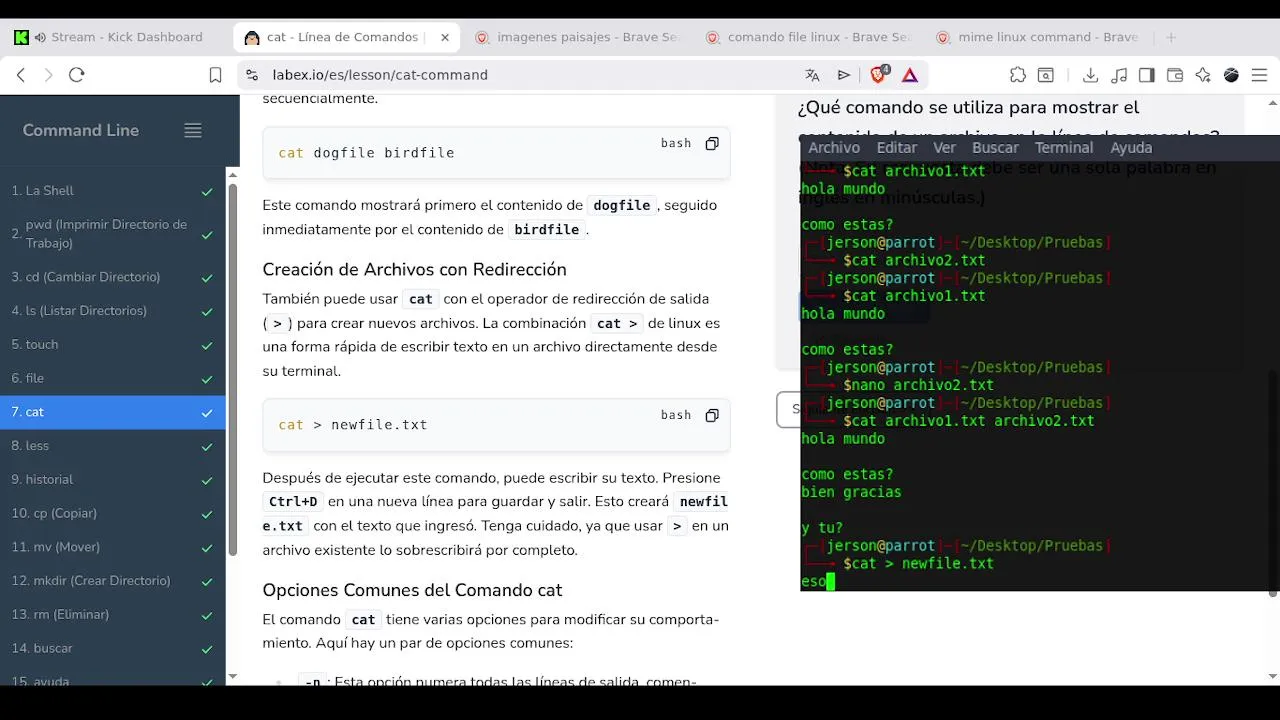Bookmark this page
The height and width of the screenshot is (720, 1280).
215,75
